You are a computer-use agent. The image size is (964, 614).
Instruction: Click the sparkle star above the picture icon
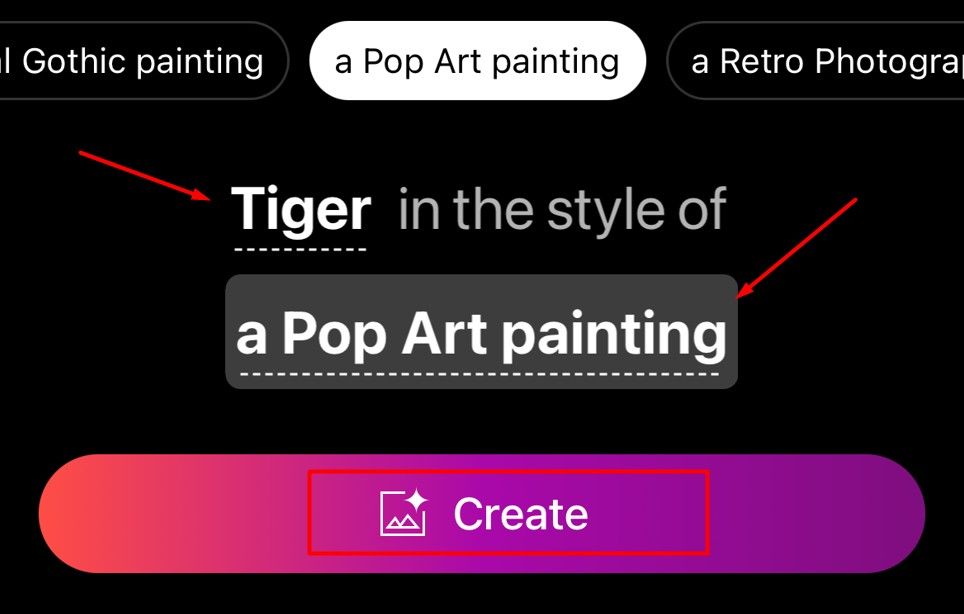(x=416, y=499)
